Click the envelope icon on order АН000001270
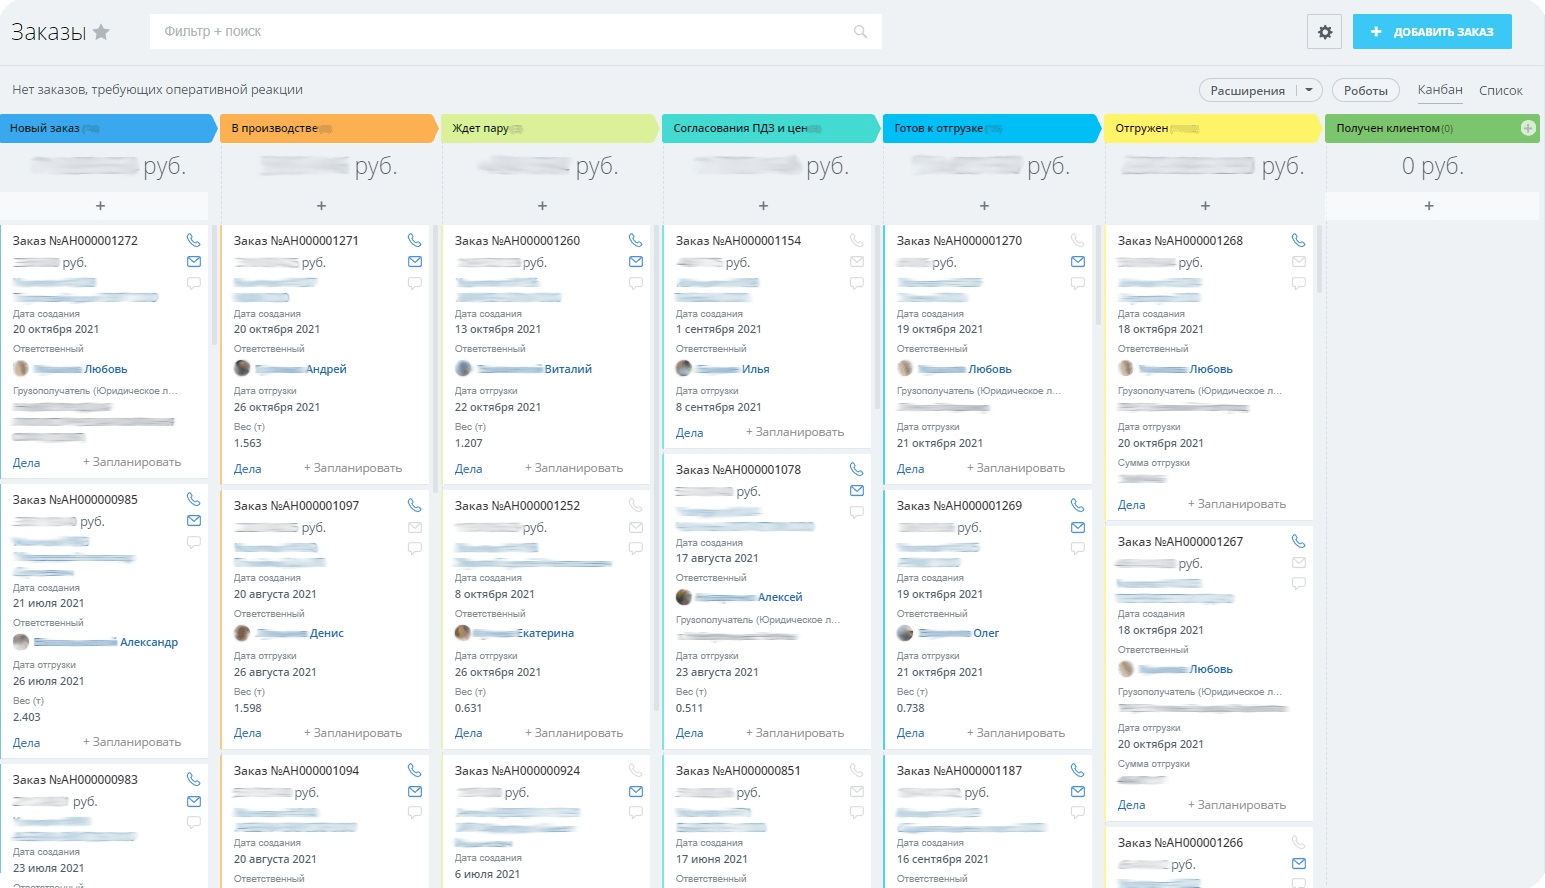The image size is (1545, 888). tap(1078, 262)
